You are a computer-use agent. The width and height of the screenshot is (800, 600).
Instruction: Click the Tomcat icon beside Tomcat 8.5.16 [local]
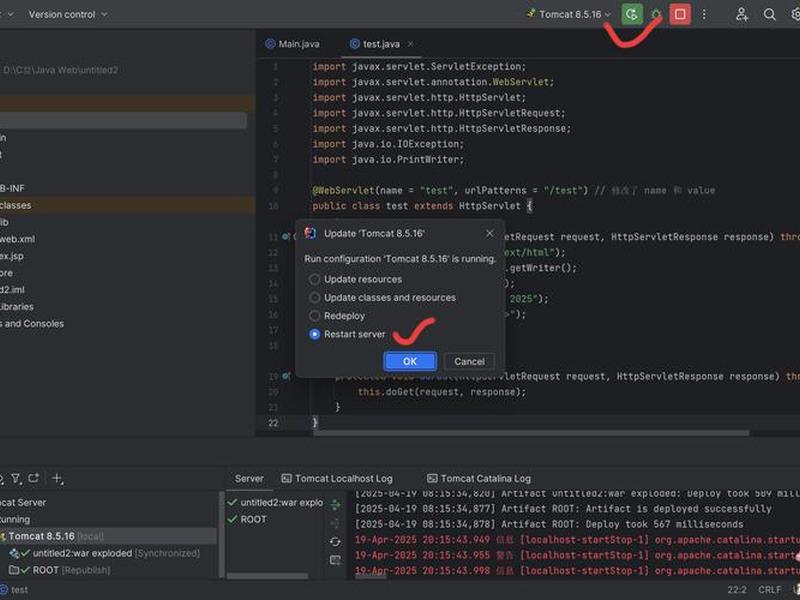coord(3,536)
